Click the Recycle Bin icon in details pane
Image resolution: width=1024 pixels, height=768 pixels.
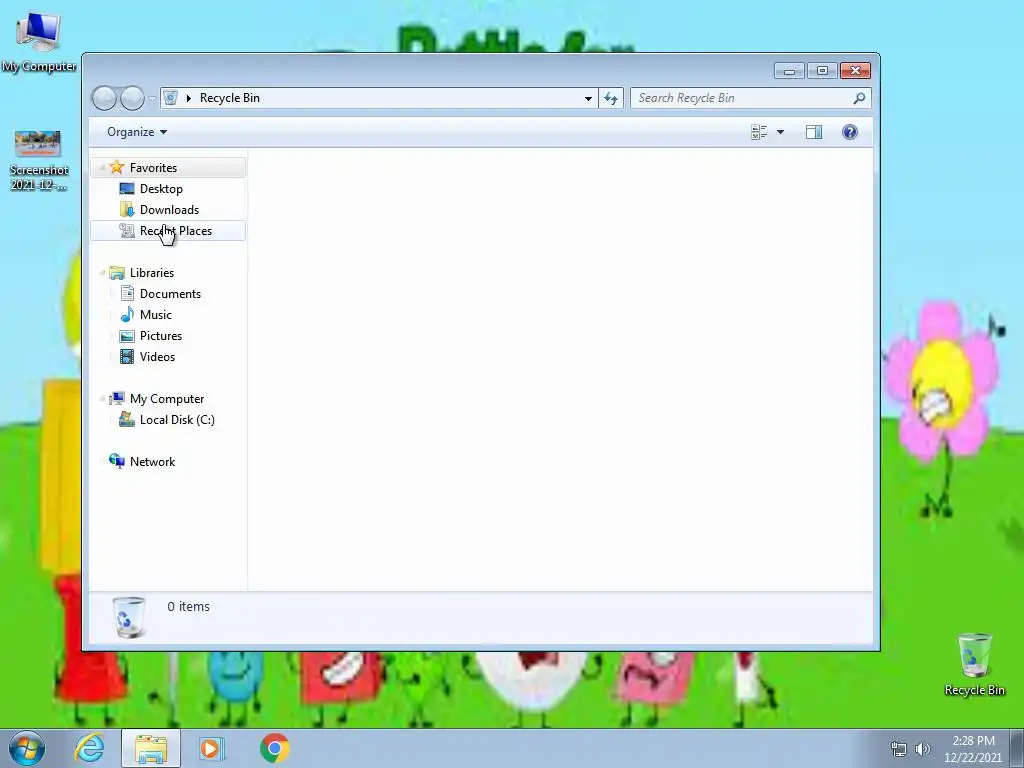(x=129, y=616)
